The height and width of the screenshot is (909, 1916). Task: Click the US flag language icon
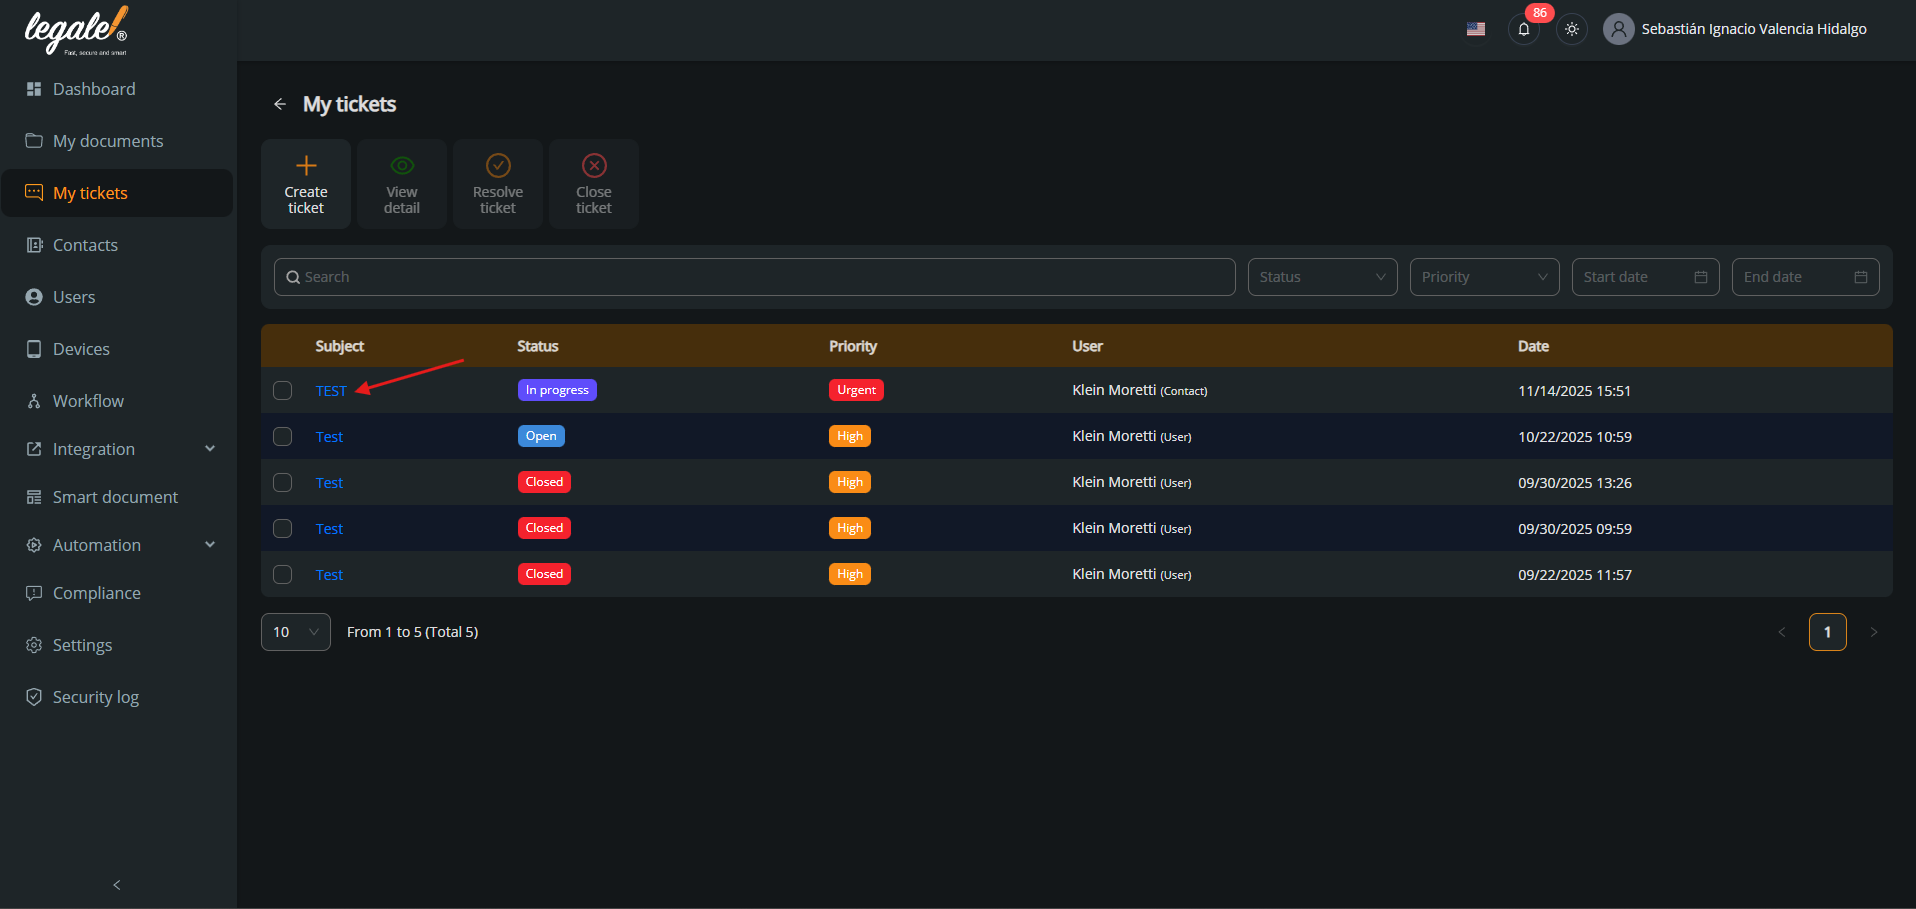[1476, 29]
